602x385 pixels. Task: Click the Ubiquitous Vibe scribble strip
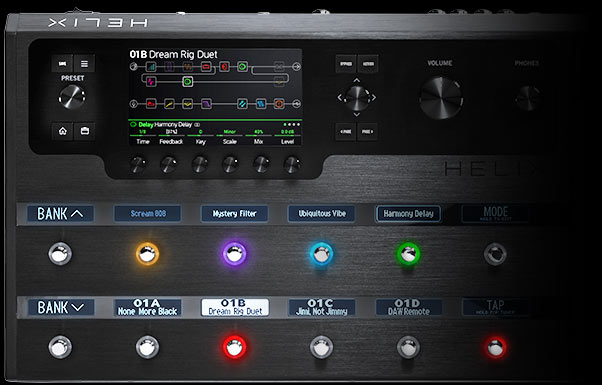(321, 213)
